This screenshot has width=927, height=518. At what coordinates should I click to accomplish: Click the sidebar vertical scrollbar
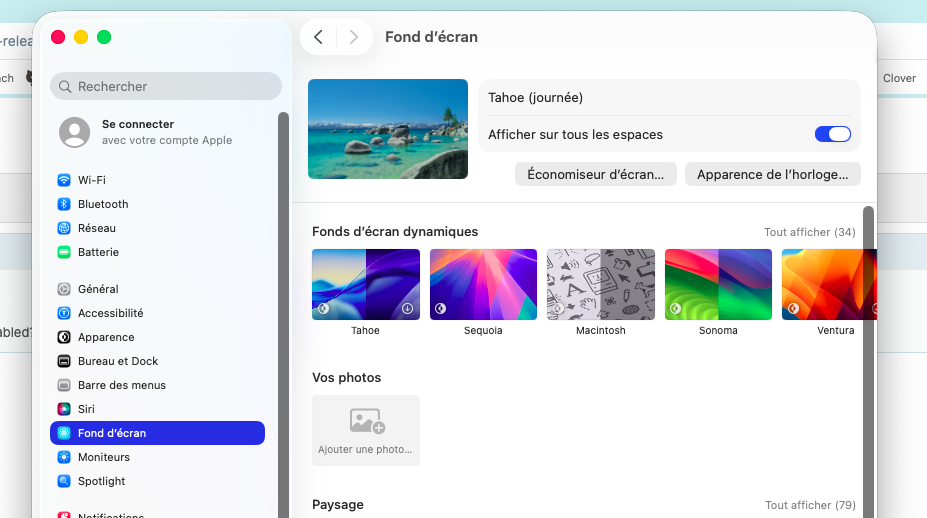(284, 313)
